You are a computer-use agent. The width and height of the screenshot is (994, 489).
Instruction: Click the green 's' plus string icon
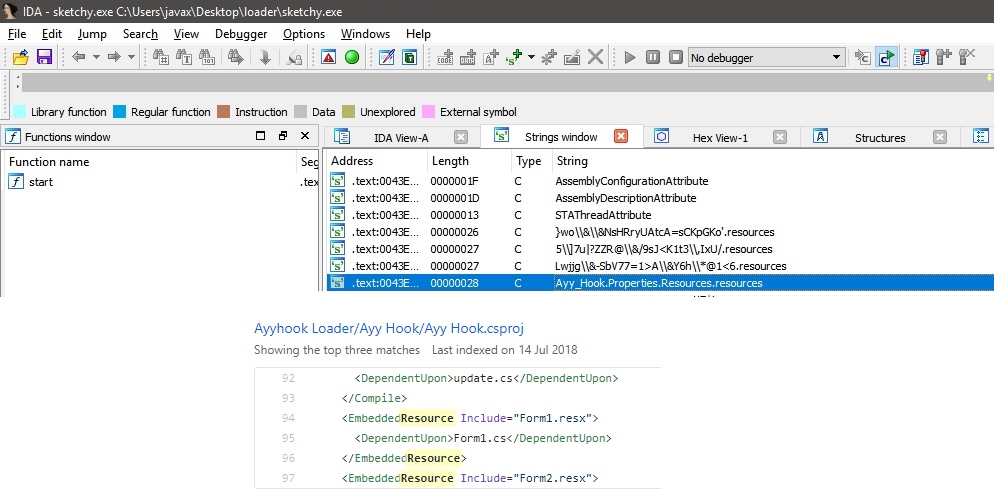pyautogui.click(x=513, y=58)
